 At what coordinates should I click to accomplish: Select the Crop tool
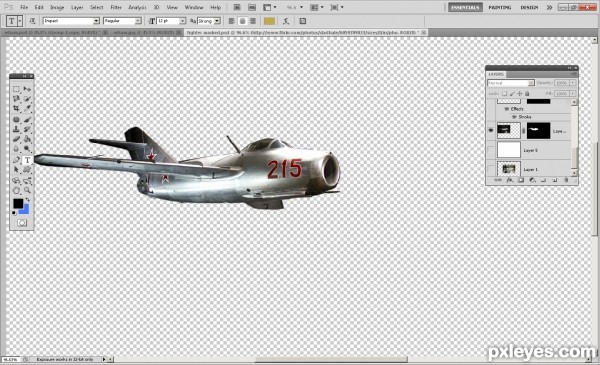(x=16, y=109)
